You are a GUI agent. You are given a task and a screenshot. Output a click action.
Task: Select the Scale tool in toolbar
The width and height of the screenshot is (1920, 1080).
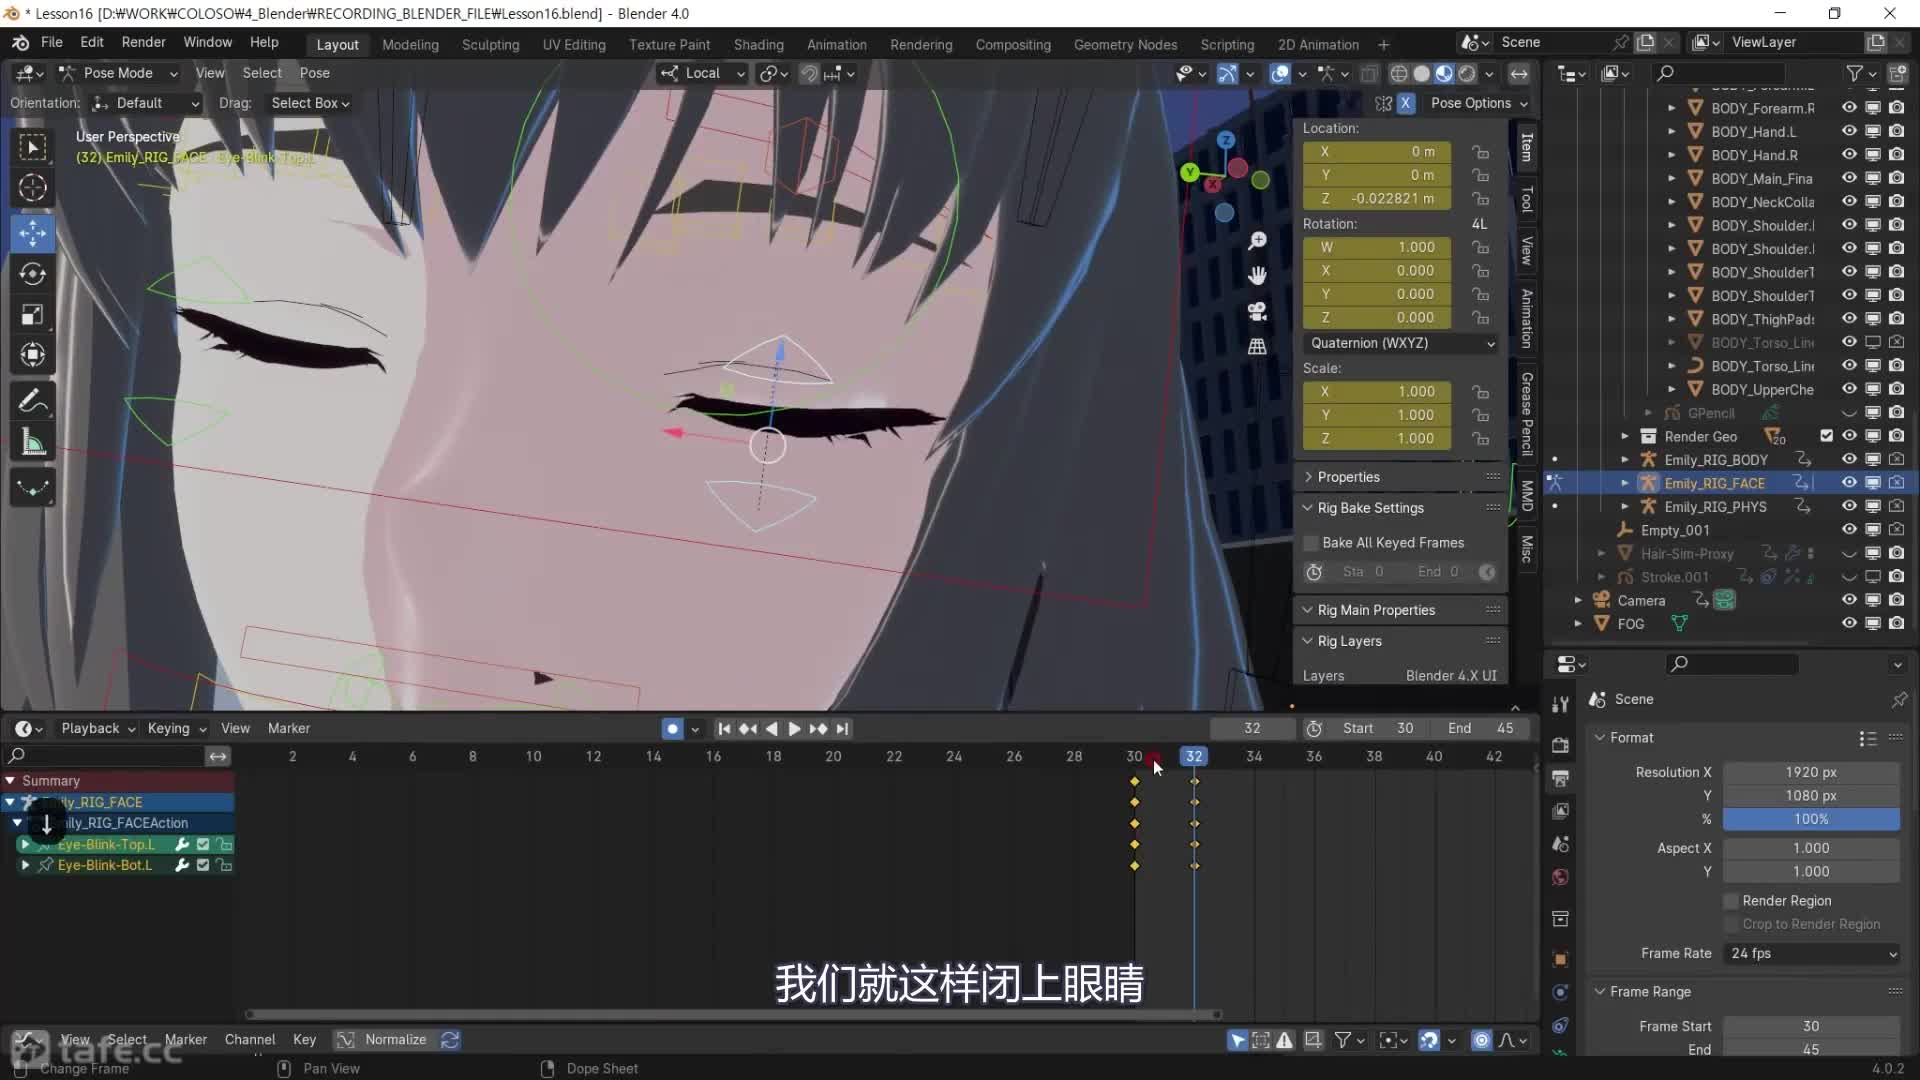point(32,315)
